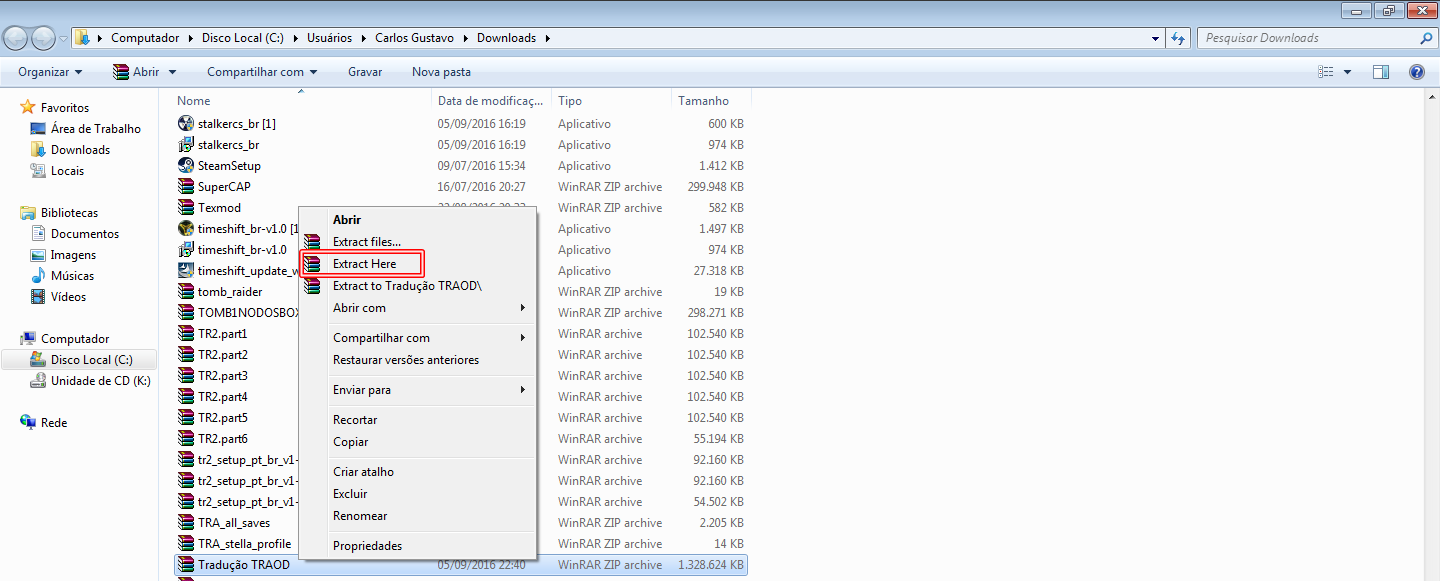Select the TRA_stella_profile file name
This screenshot has height=581, width=1440.
click(245, 543)
